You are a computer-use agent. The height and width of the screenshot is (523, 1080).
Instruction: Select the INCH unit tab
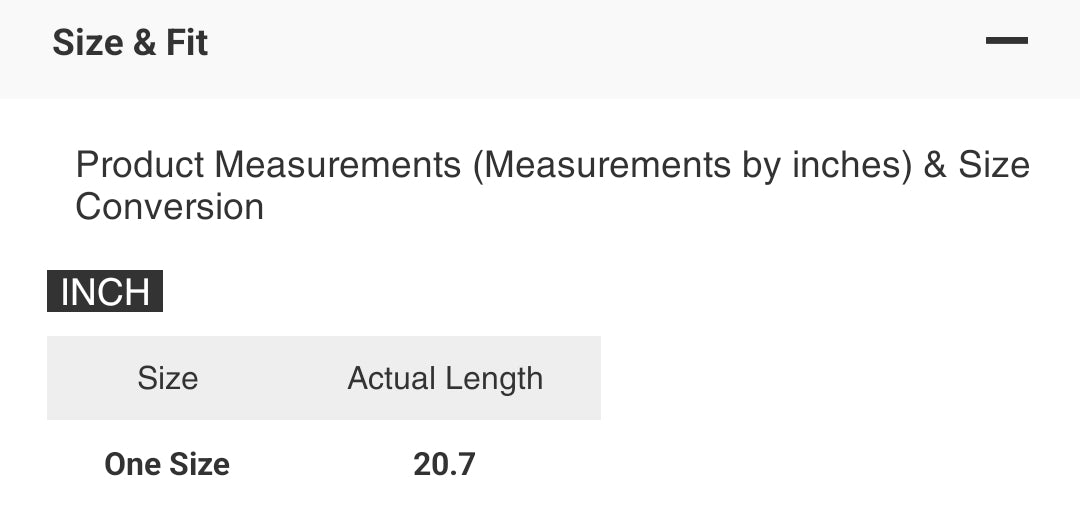pos(105,292)
